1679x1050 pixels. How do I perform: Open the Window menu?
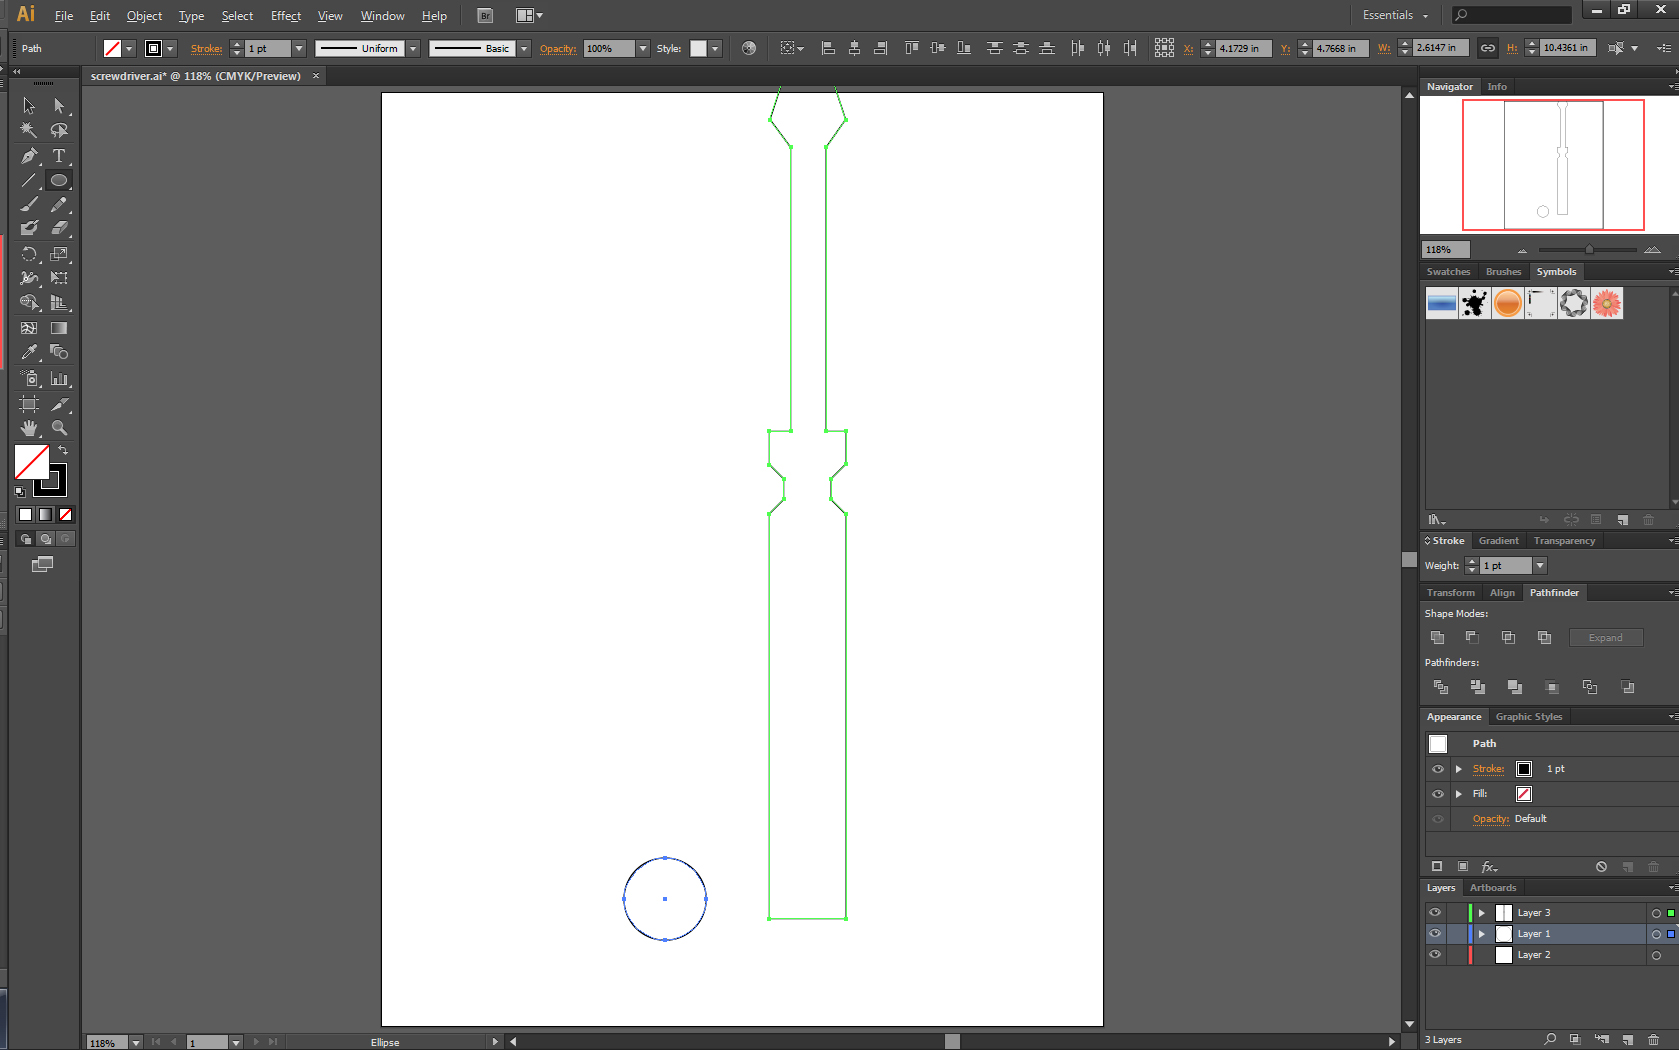[x=382, y=16]
